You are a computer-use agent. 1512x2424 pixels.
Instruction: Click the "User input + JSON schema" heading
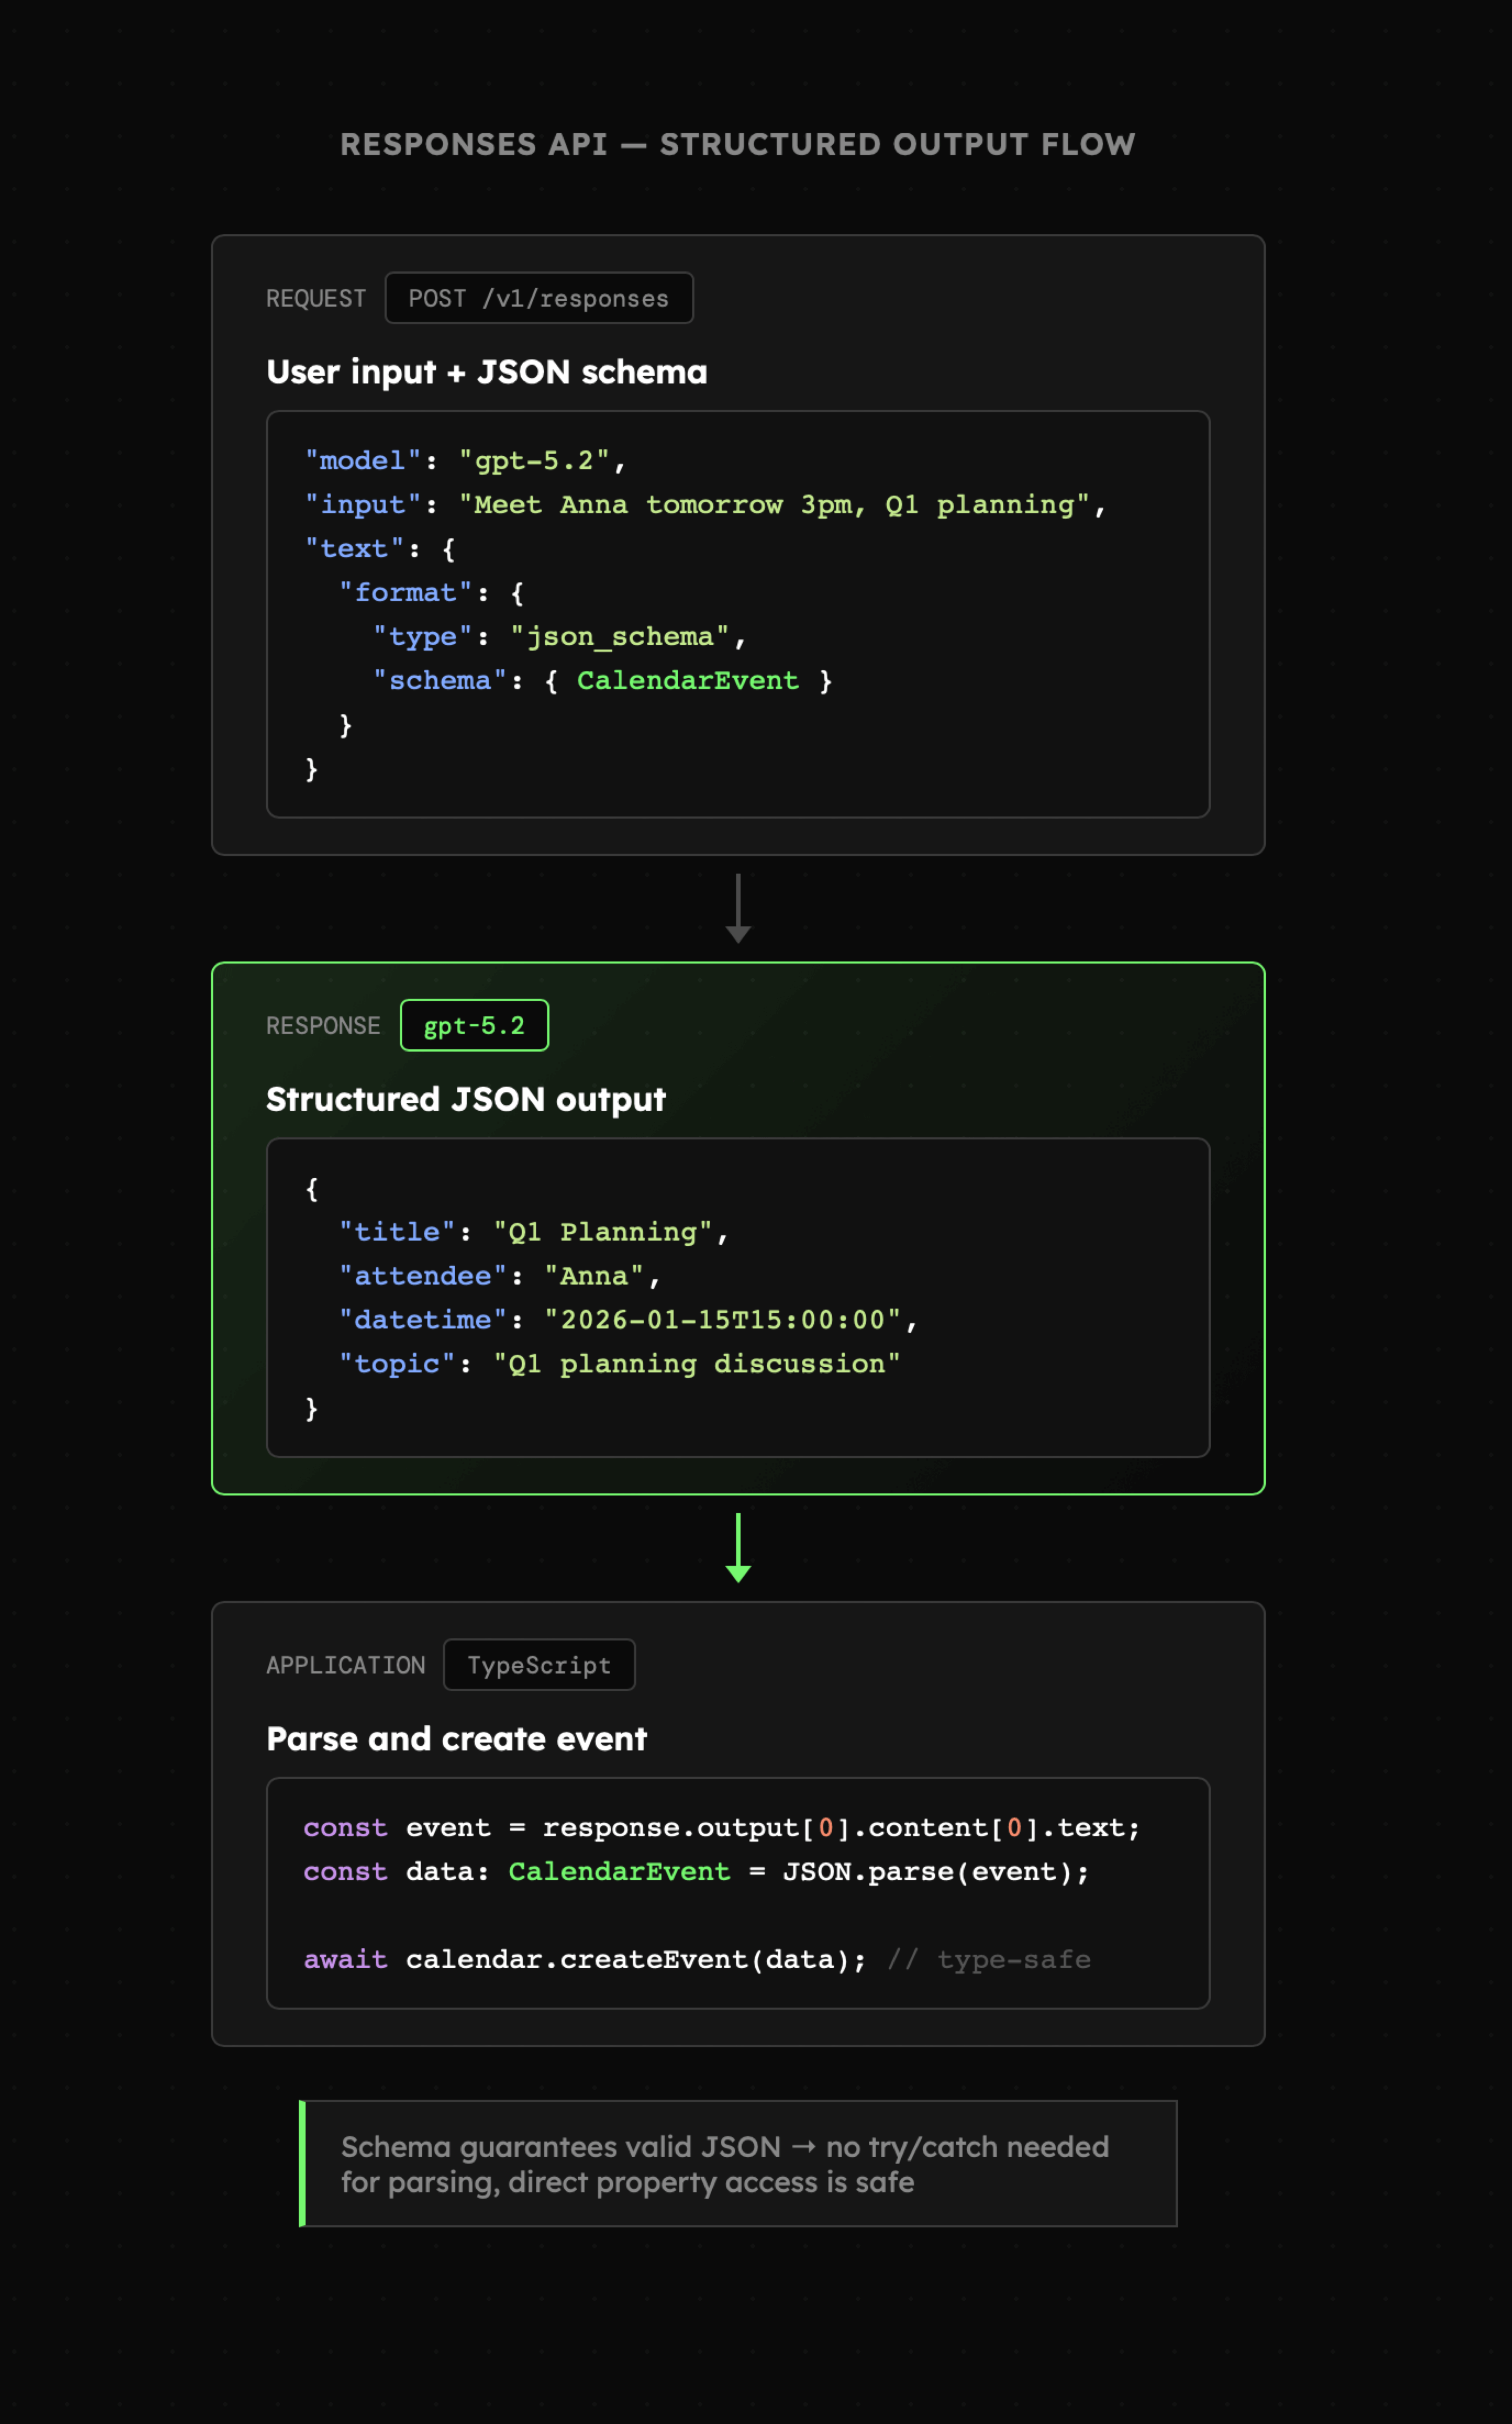[x=487, y=372]
